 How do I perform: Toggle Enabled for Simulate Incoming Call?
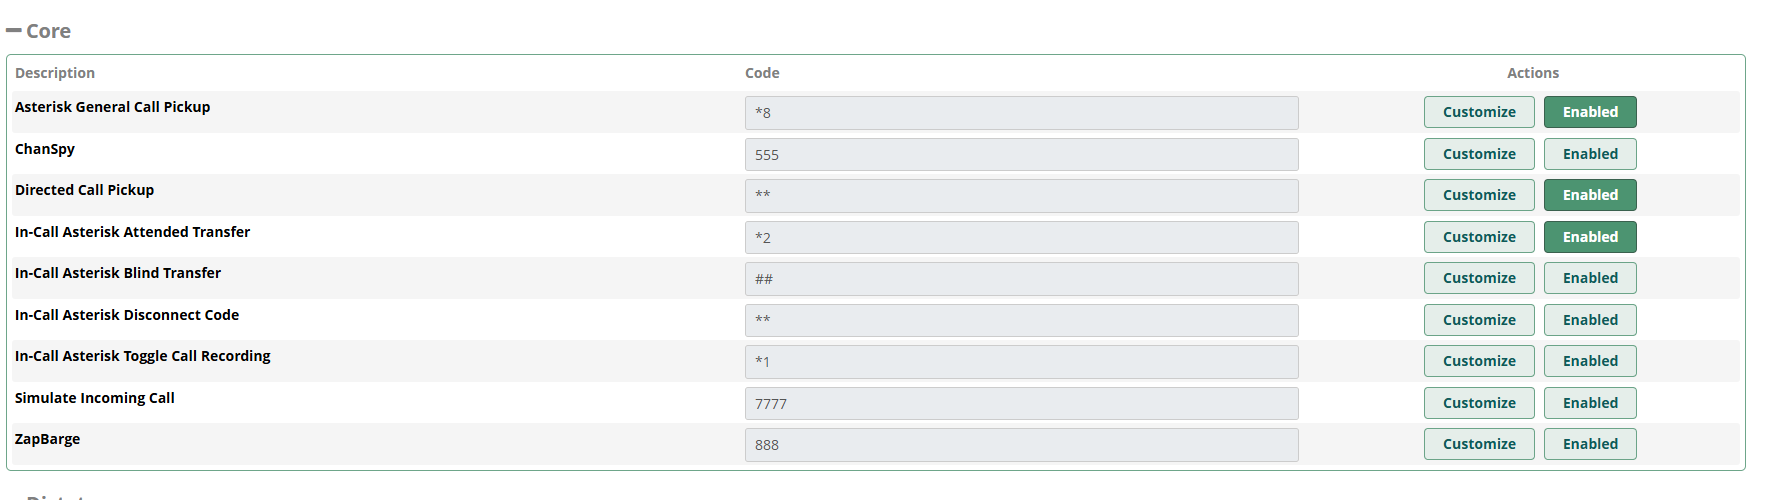click(1589, 403)
